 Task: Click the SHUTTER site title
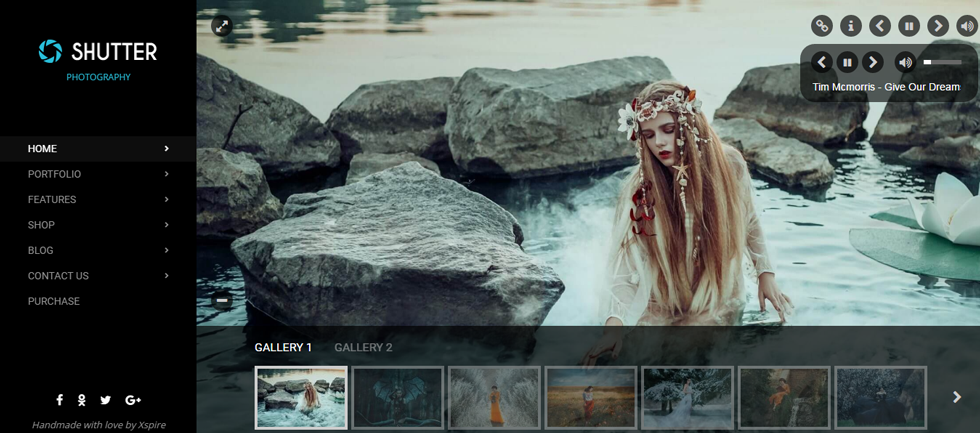pyautogui.click(x=114, y=52)
